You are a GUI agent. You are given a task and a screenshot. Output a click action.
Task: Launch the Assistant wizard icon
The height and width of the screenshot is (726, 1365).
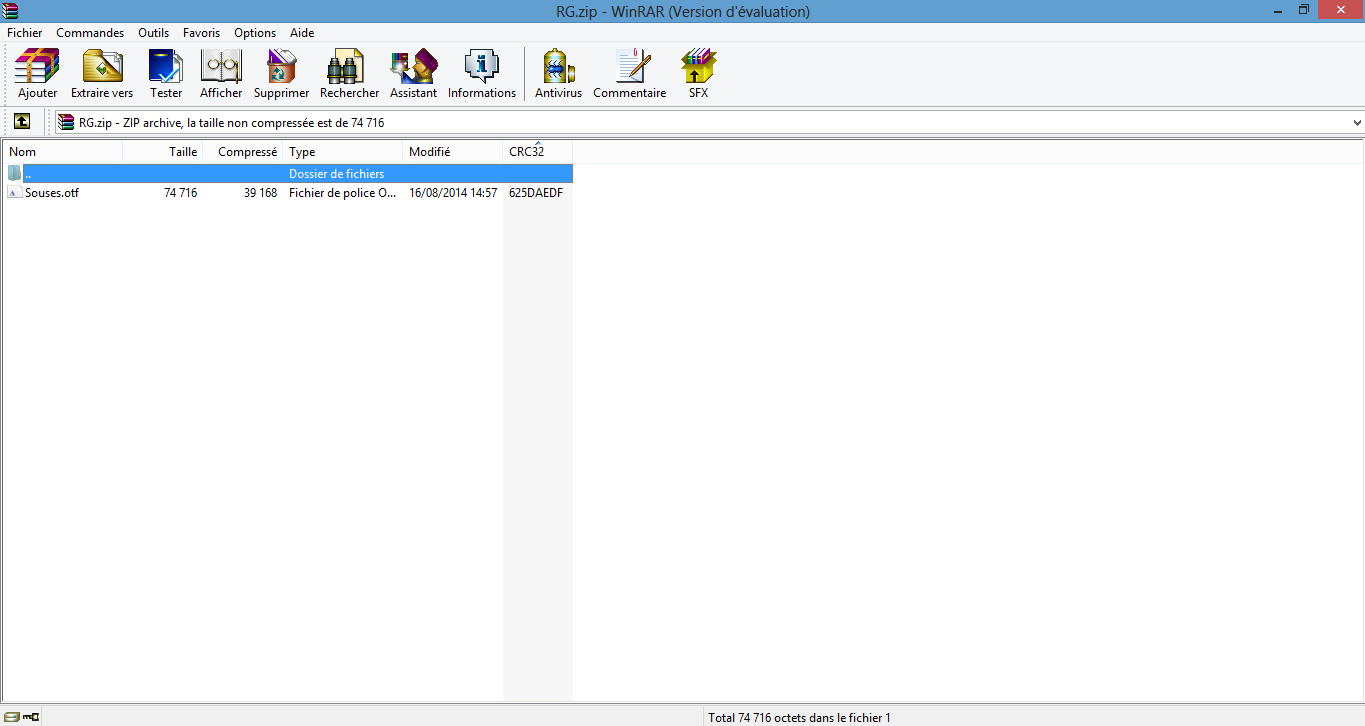[413, 67]
